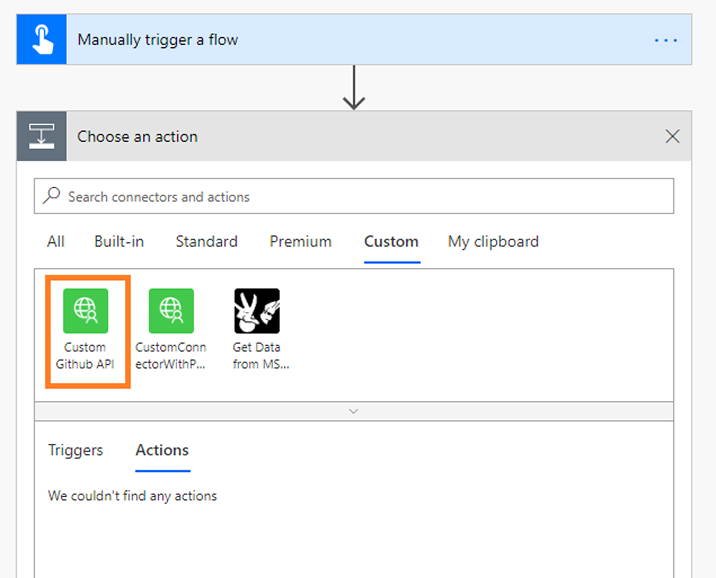This screenshot has height=578, width=716.
Task: Show the Standard connectors tab
Action: (x=206, y=242)
